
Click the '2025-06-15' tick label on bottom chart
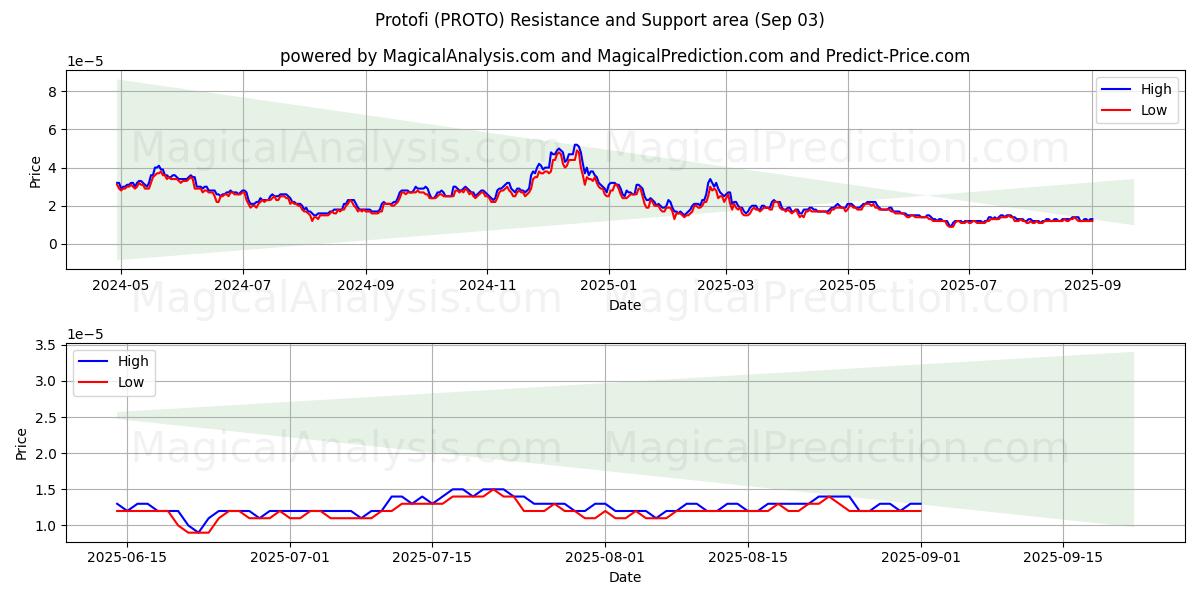tap(128, 557)
